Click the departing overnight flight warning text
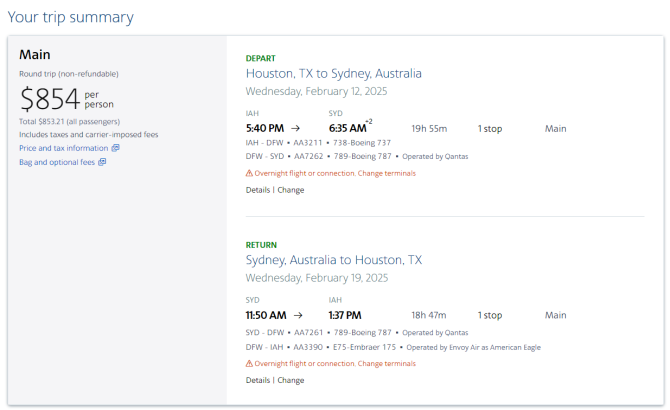Viewport: 670px width, 410px height. 335,173
